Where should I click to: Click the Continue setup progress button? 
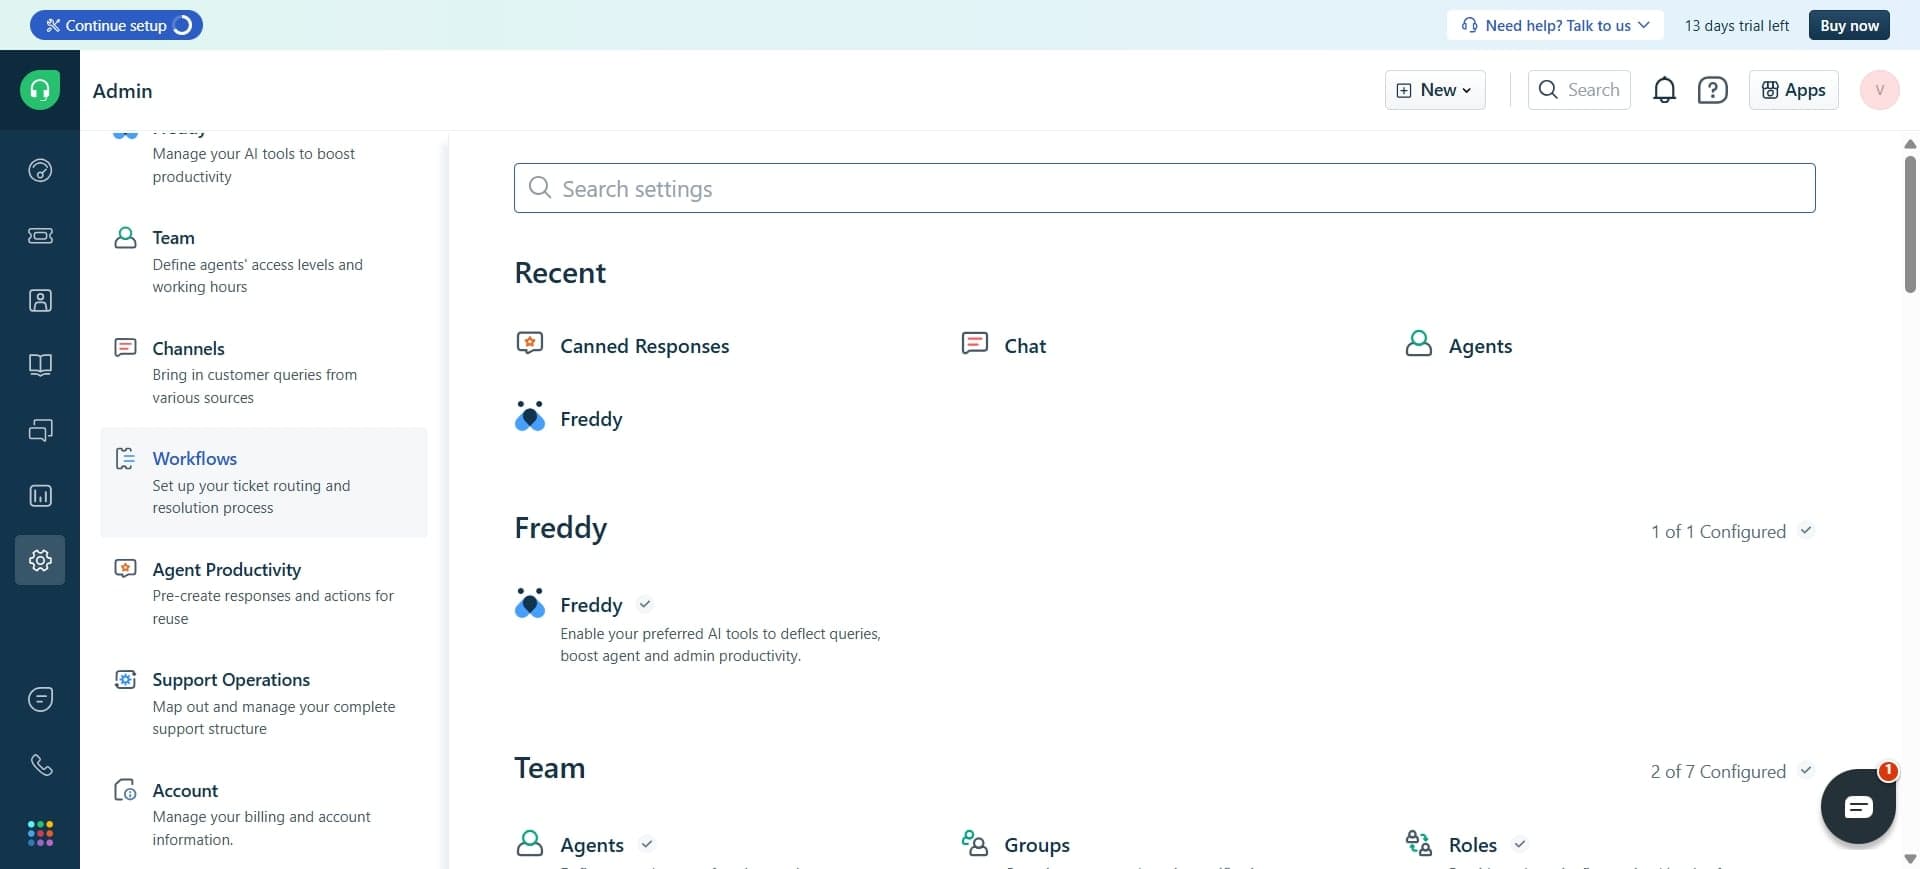coord(116,25)
